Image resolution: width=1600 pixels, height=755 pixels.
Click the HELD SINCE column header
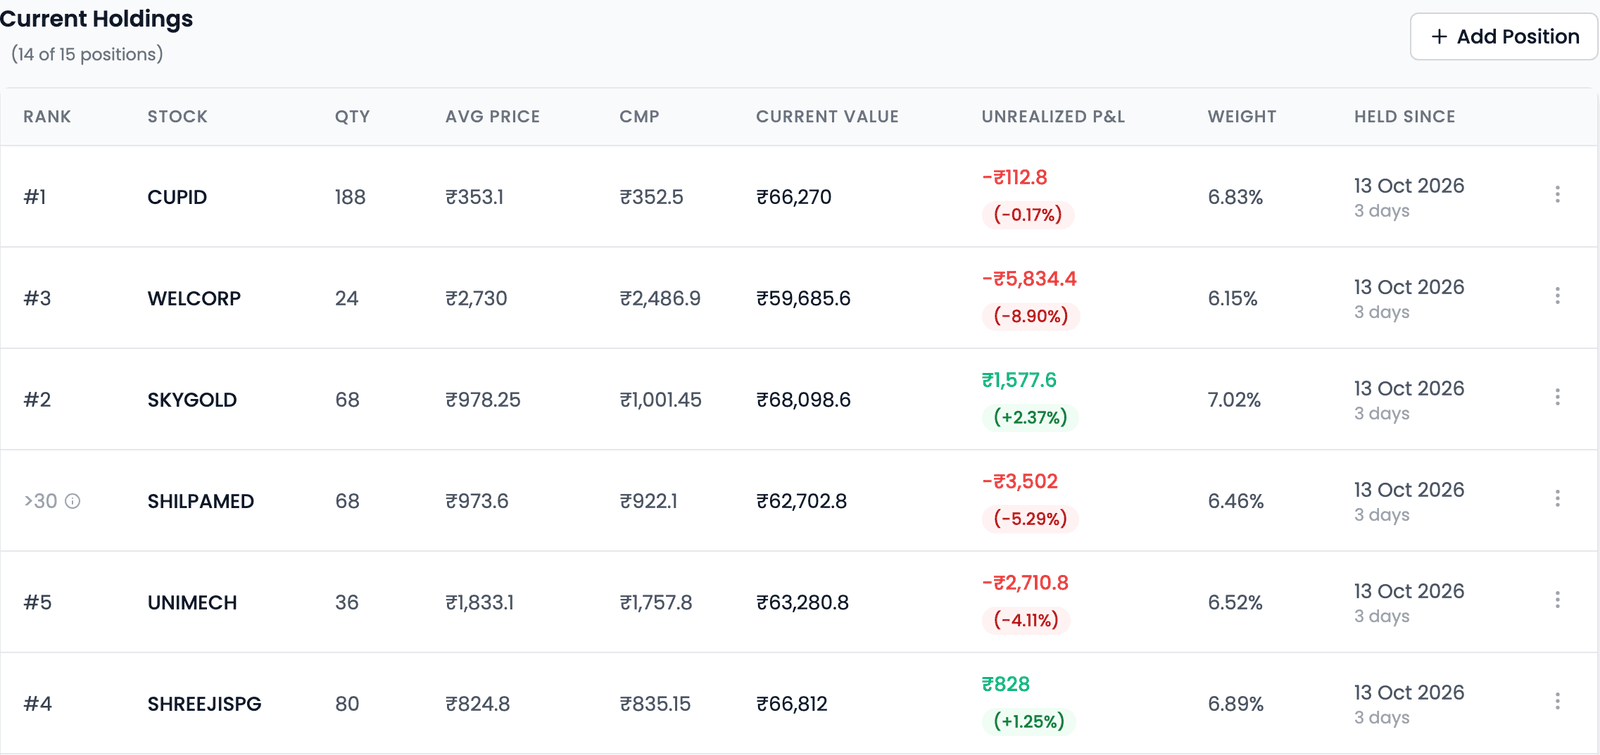tap(1404, 117)
